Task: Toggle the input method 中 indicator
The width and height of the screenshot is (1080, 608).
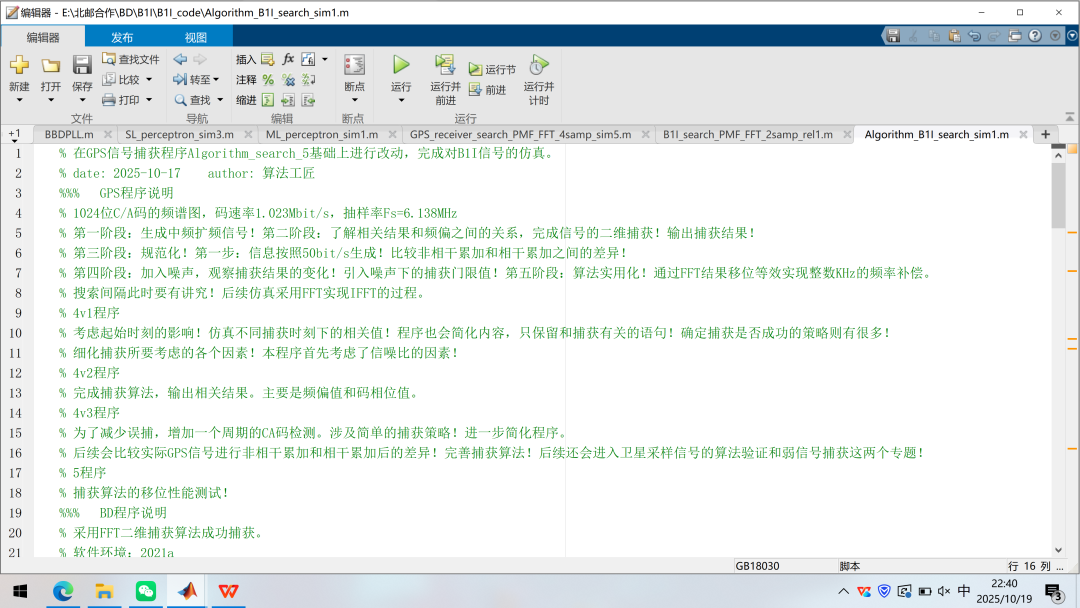Action: [x=963, y=591]
